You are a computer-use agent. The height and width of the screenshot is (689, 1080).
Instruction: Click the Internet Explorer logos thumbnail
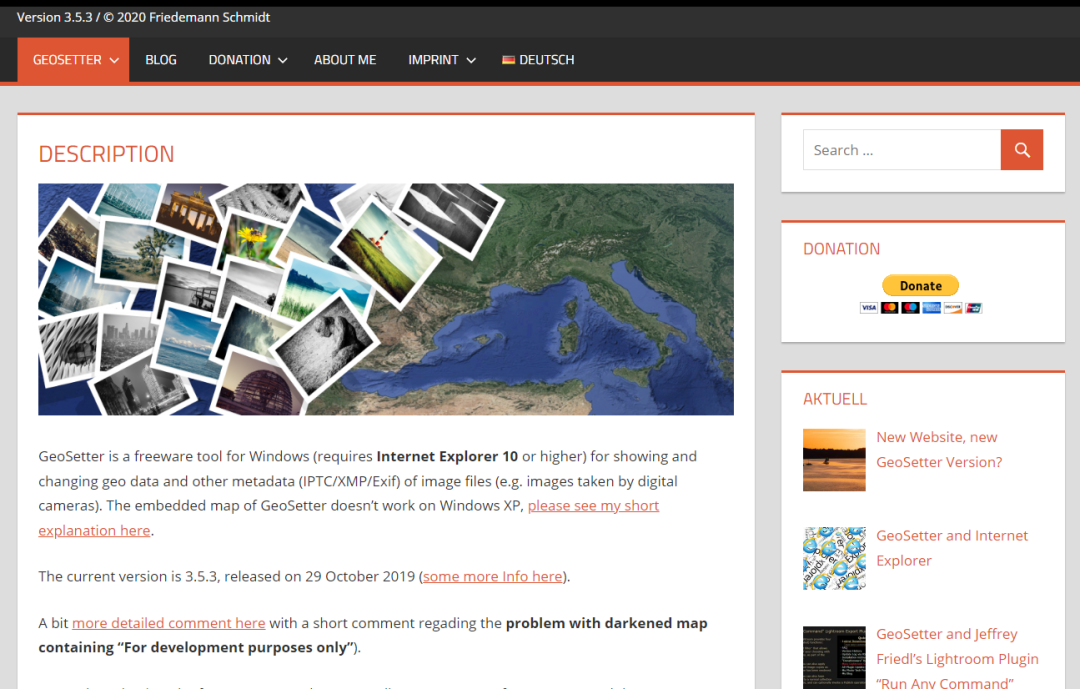834,558
